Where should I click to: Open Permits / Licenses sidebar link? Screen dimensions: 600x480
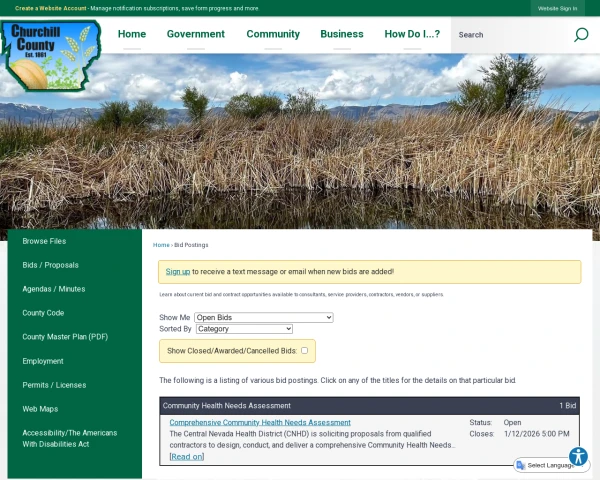[54, 385]
